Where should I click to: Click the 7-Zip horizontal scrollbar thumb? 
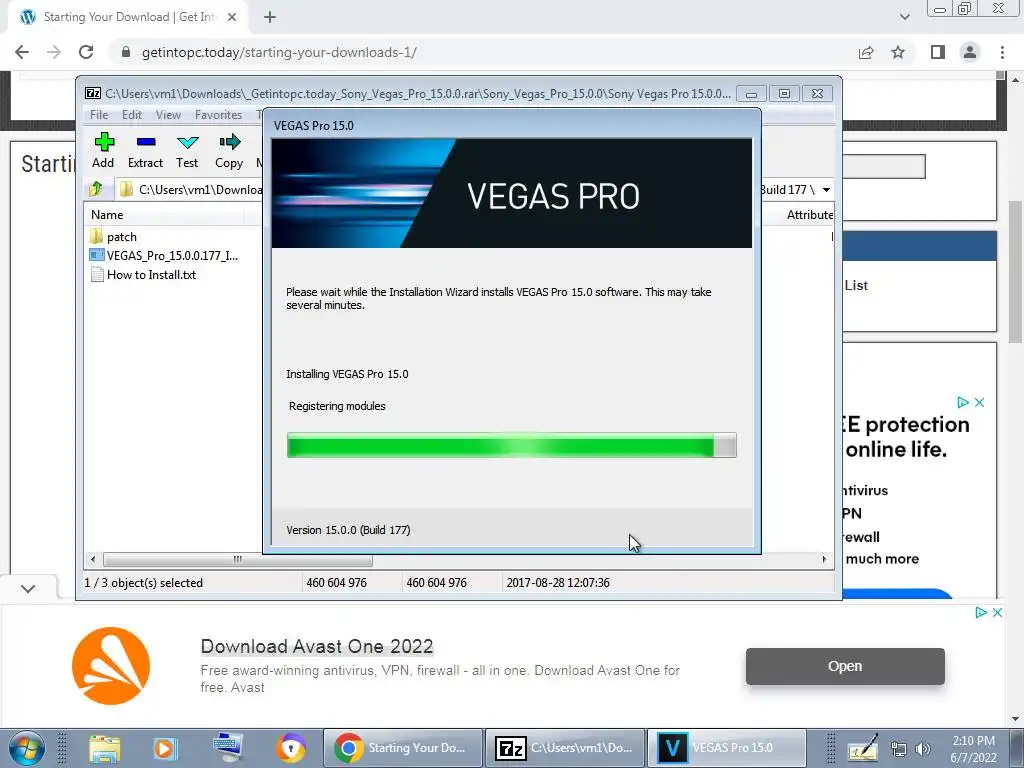(238, 560)
